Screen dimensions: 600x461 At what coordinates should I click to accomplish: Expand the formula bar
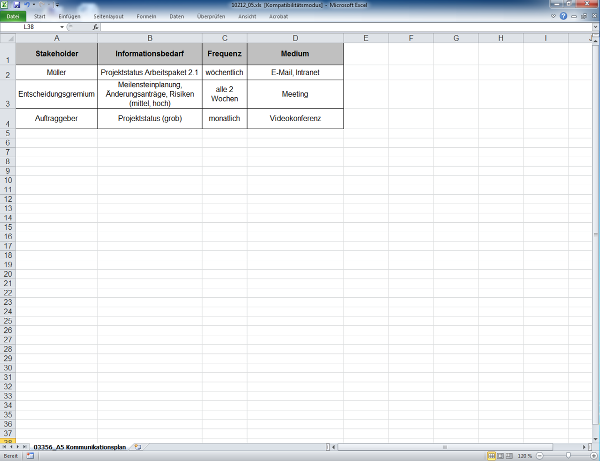[x=593, y=27]
